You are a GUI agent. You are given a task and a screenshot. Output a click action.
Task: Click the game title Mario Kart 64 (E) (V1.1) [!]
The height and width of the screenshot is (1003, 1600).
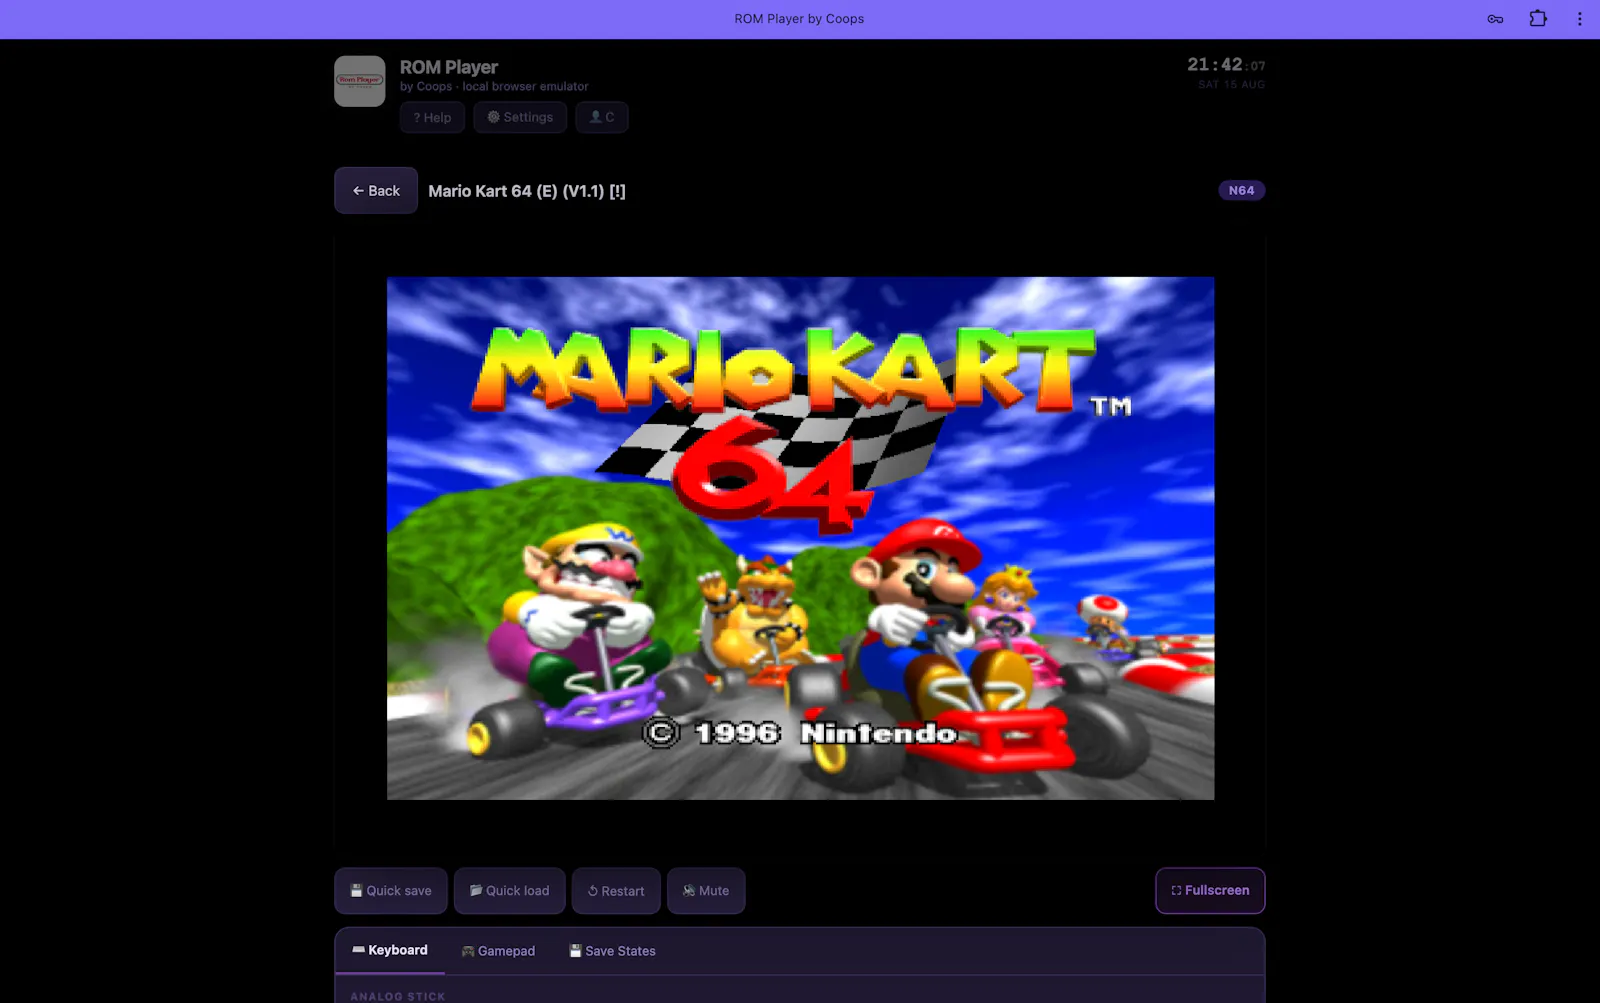coord(527,191)
